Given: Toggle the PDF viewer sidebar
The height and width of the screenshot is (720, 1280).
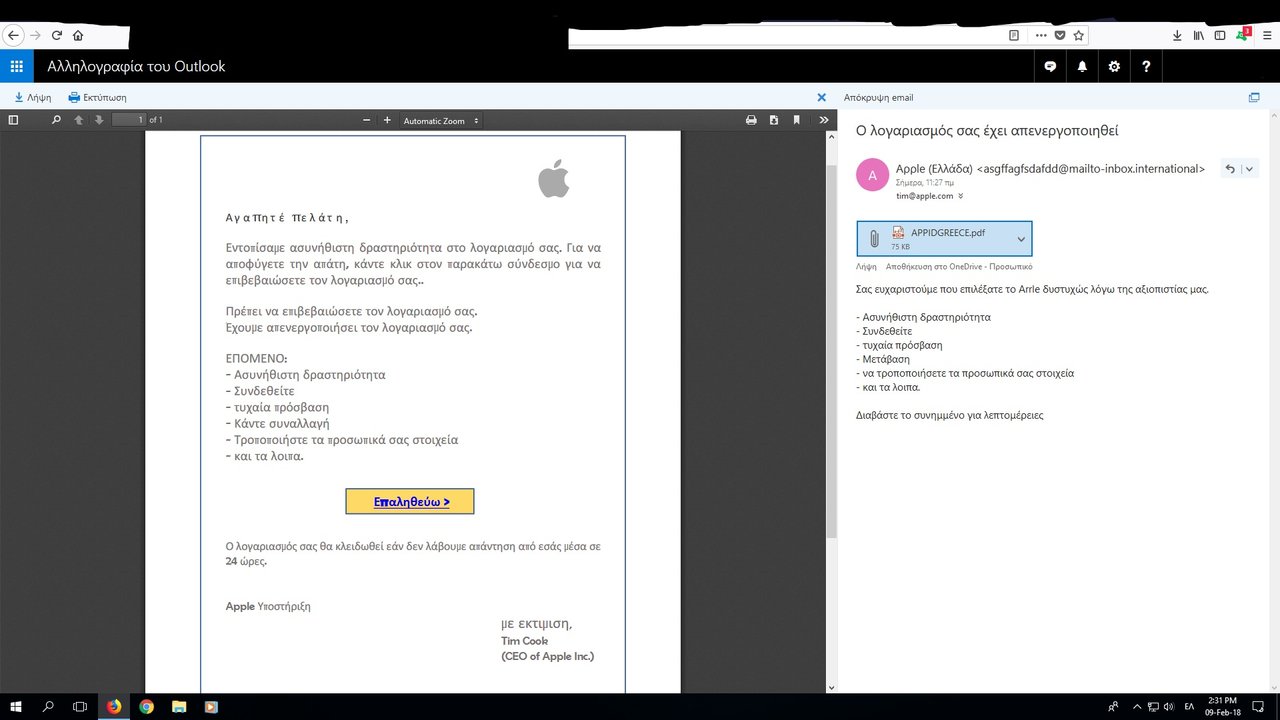Looking at the screenshot, I should point(13,120).
